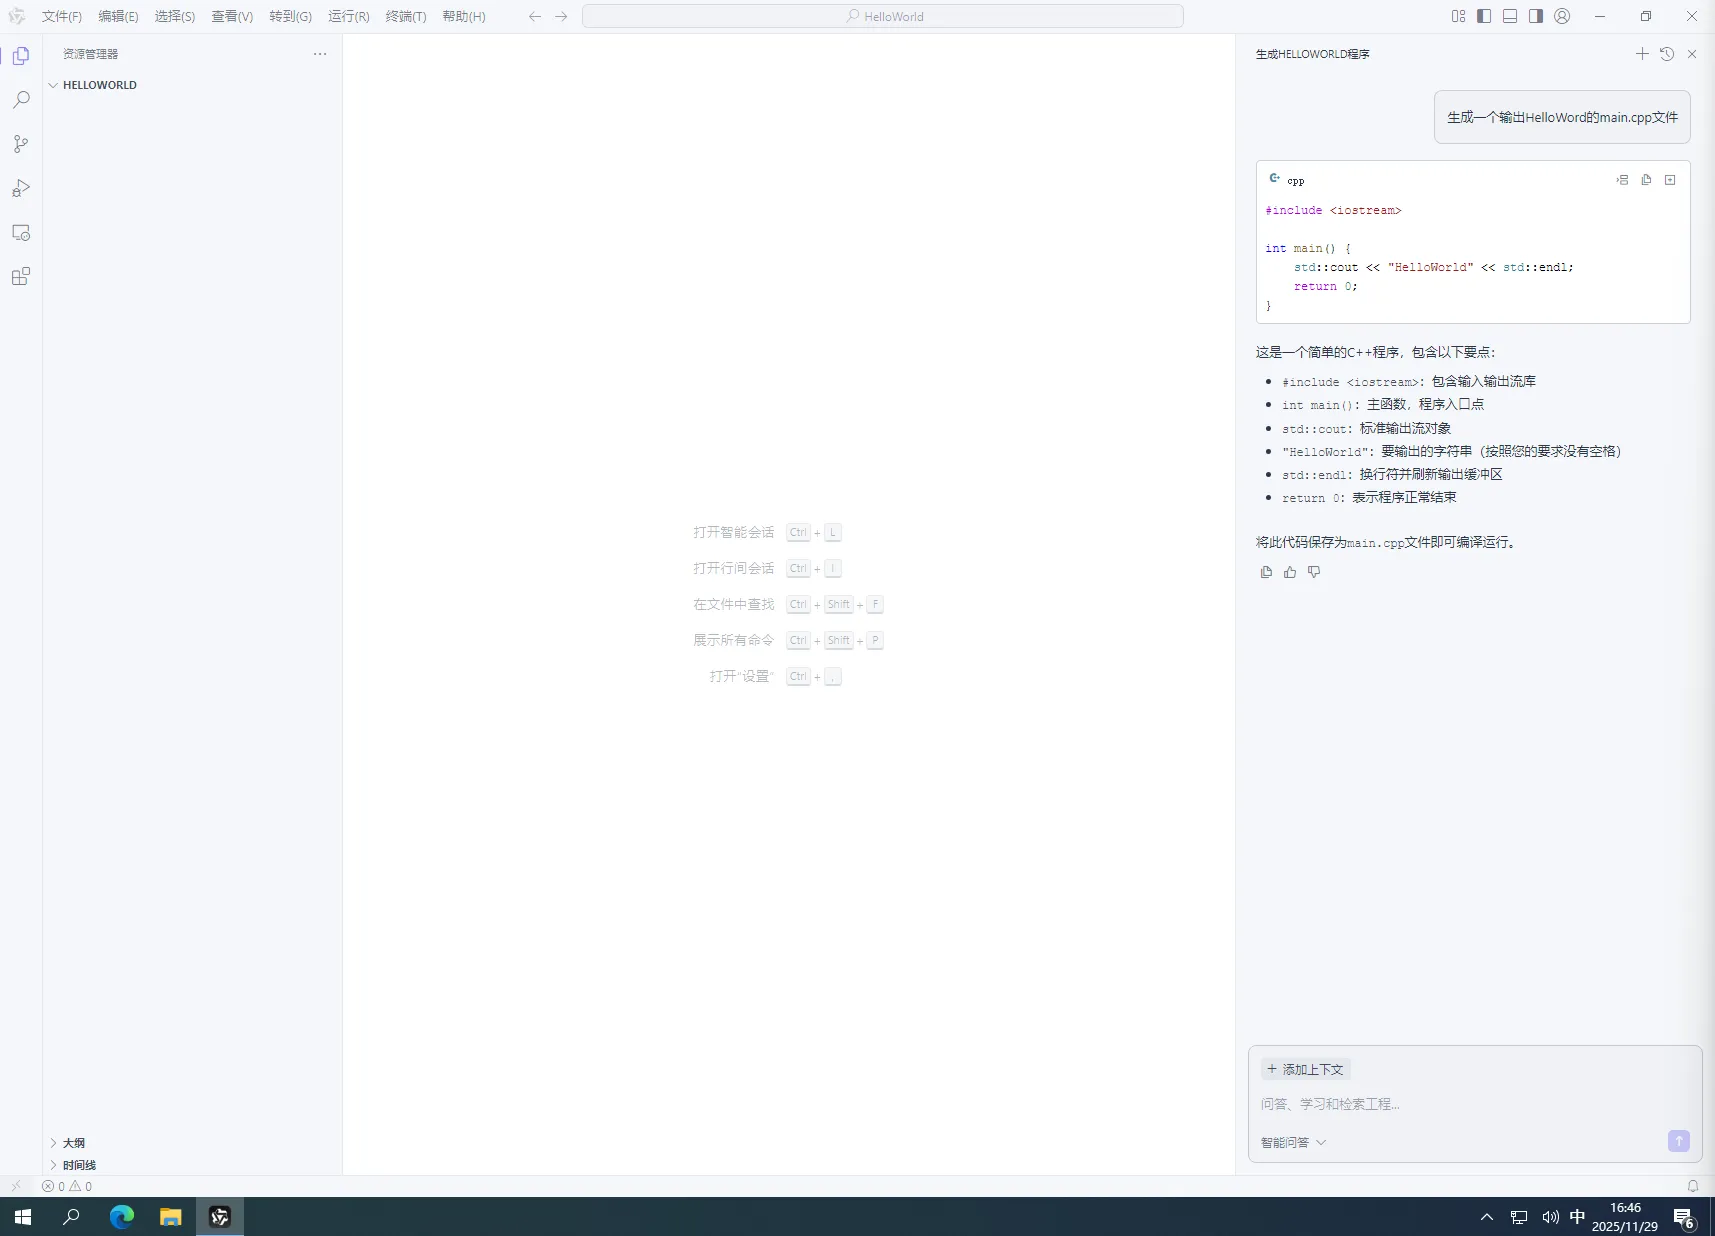Open the 终端(T) menu
This screenshot has height=1236, width=1715.
[406, 16]
